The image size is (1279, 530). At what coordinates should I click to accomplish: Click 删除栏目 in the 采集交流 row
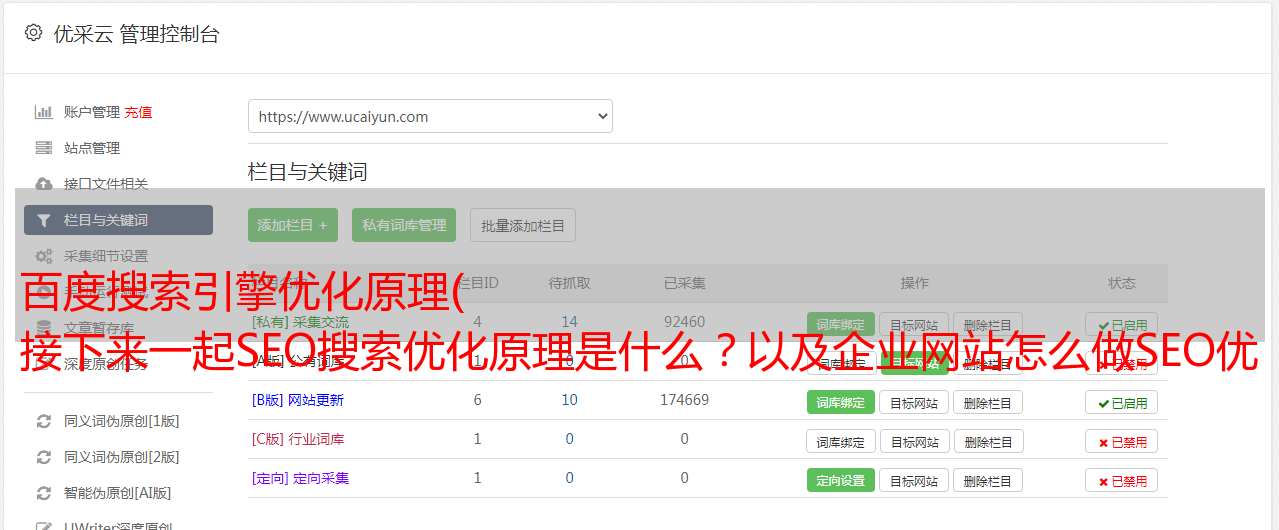[988, 324]
